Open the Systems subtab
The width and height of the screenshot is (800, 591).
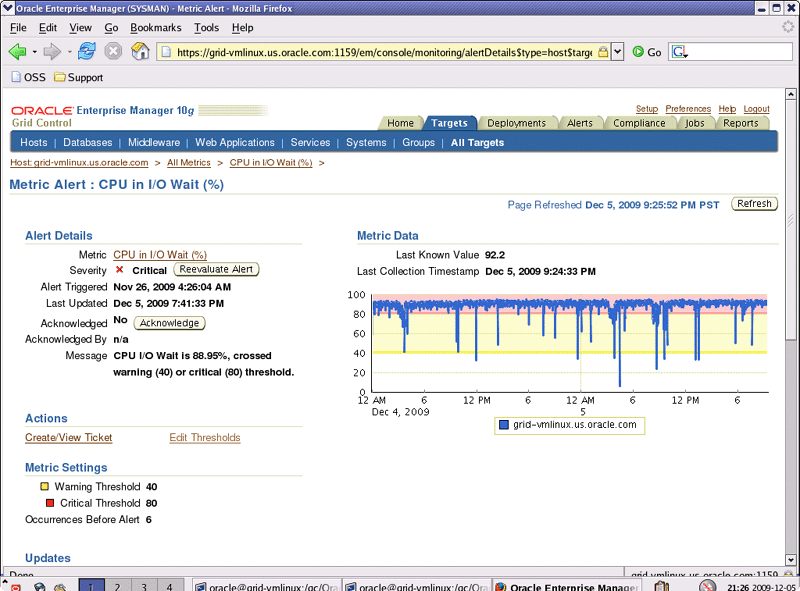(366, 142)
